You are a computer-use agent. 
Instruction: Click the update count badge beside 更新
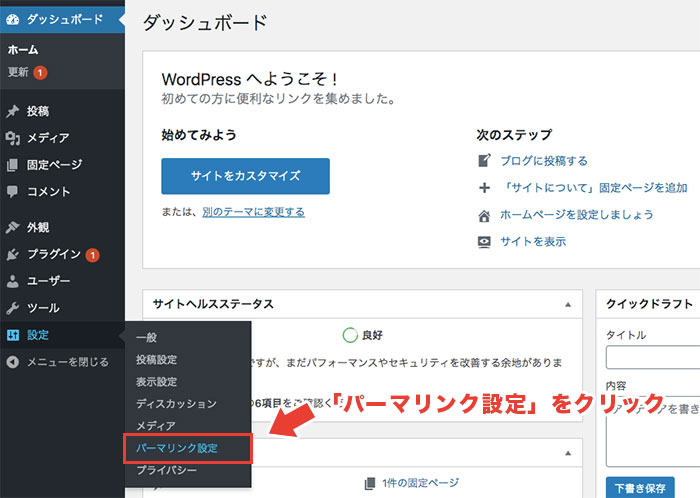tap(40, 72)
